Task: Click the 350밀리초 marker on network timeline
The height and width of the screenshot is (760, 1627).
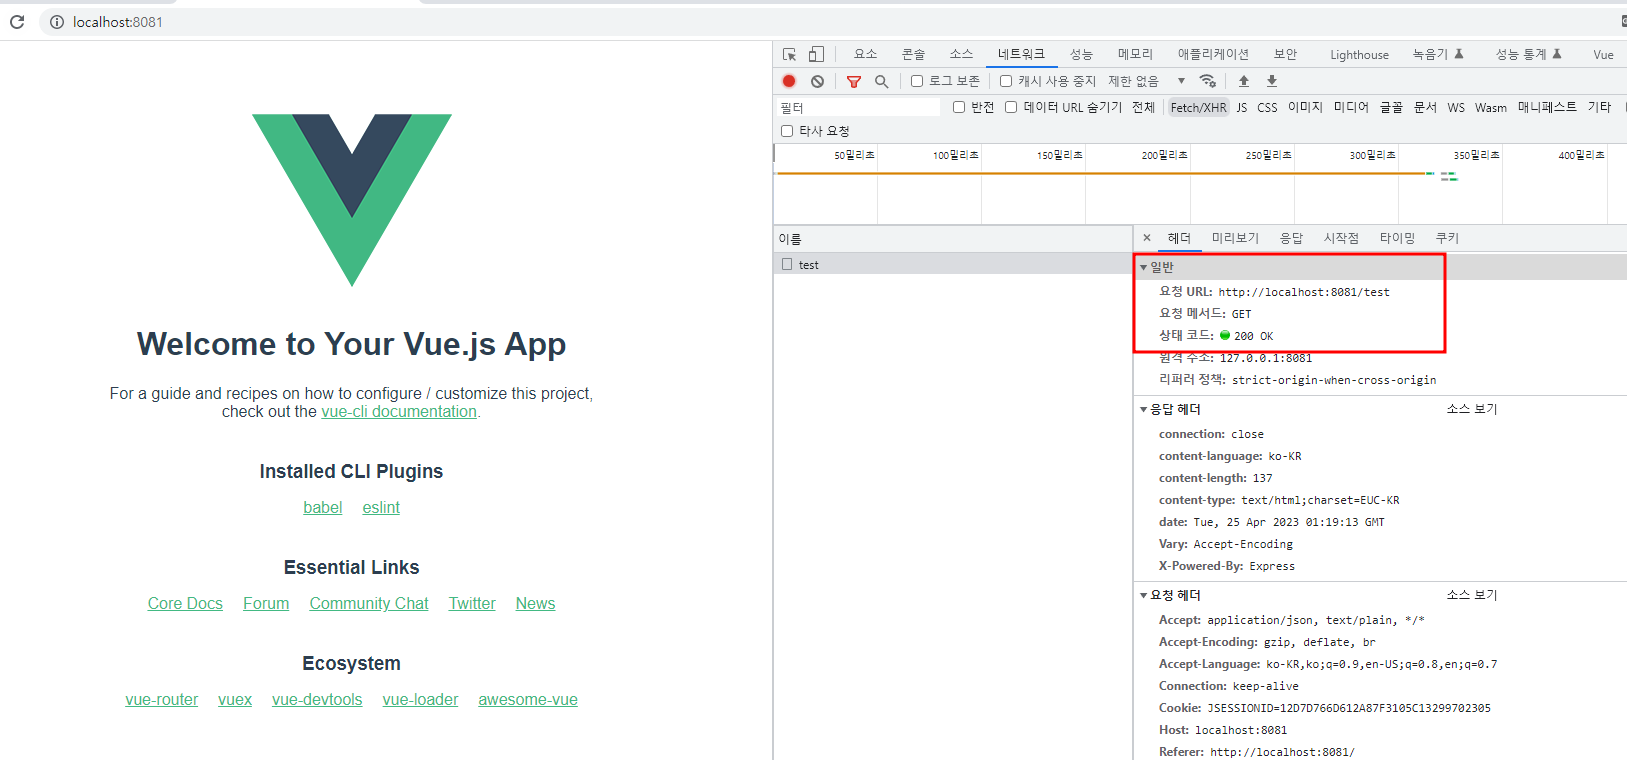Action: point(1476,155)
